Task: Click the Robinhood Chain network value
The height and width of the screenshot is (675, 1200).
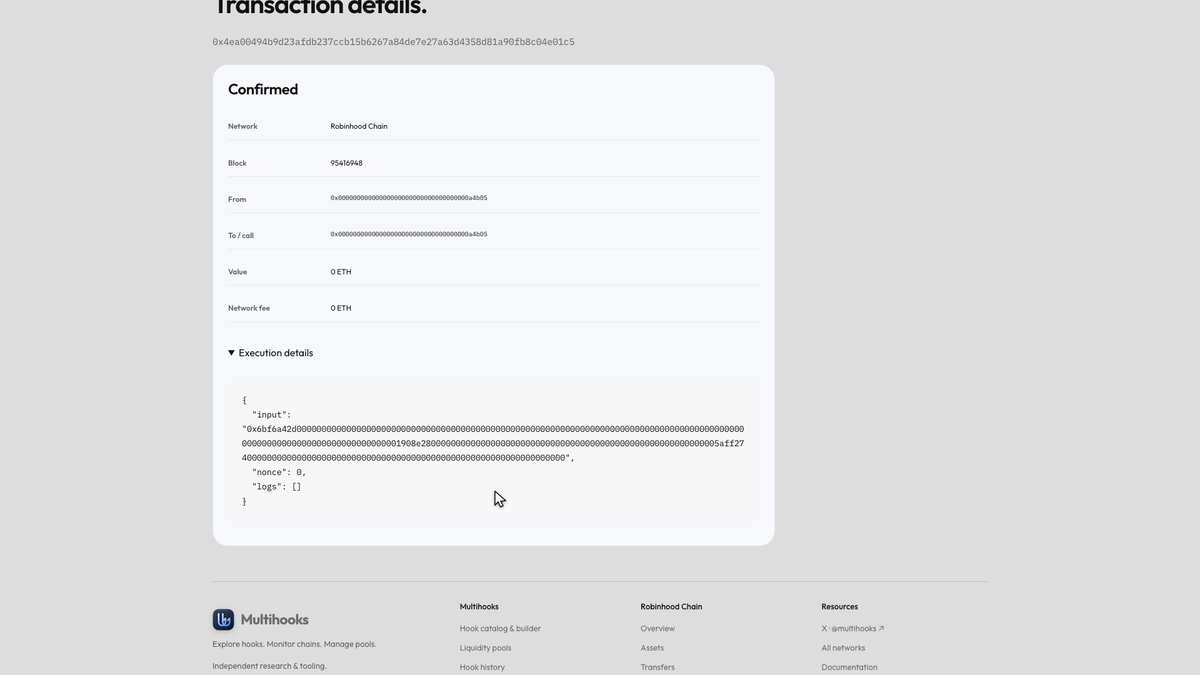Action: (x=359, y=126)
